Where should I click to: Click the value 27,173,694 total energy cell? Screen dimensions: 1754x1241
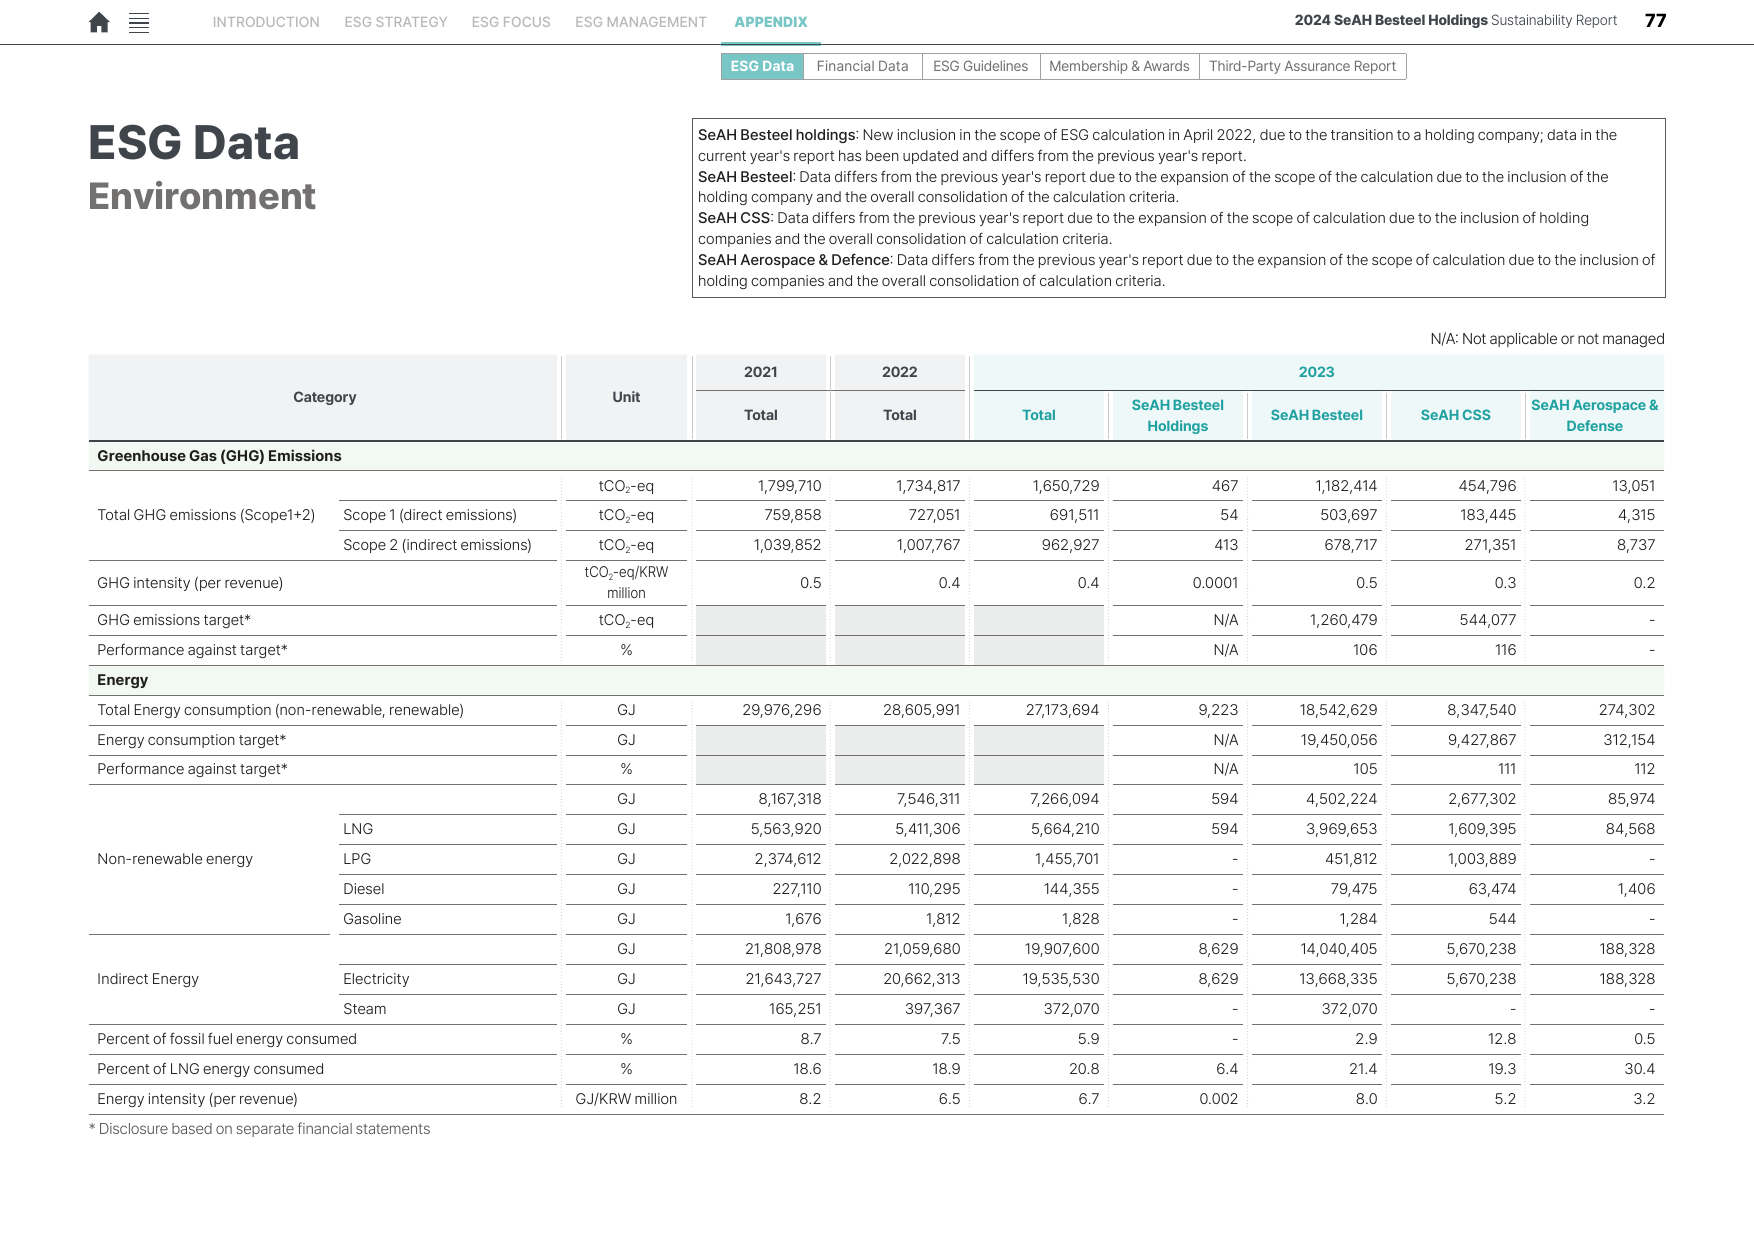pos(1062,710)
